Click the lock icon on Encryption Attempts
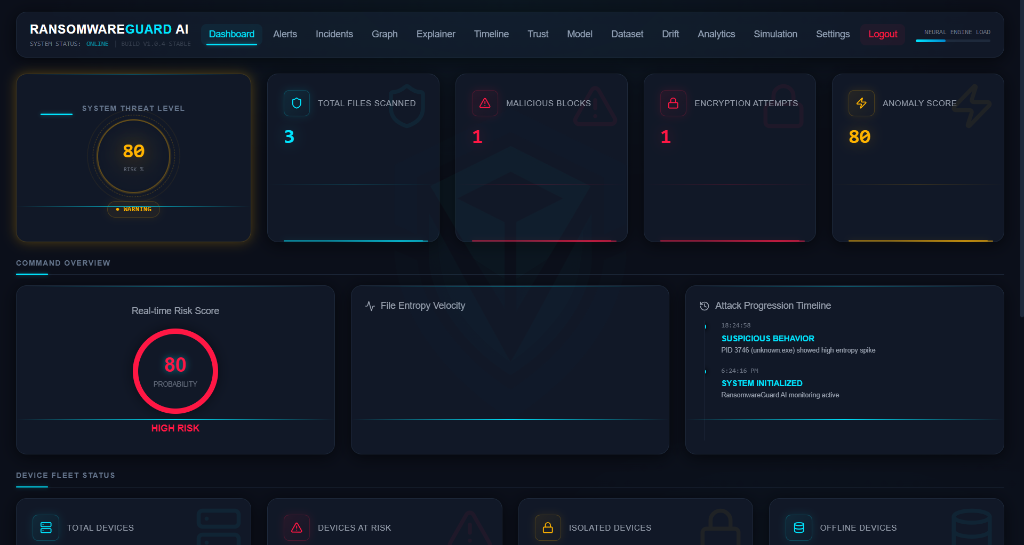Image resolution: width=1024 pixels, height=545 pixels. click(x=673, y=103)
